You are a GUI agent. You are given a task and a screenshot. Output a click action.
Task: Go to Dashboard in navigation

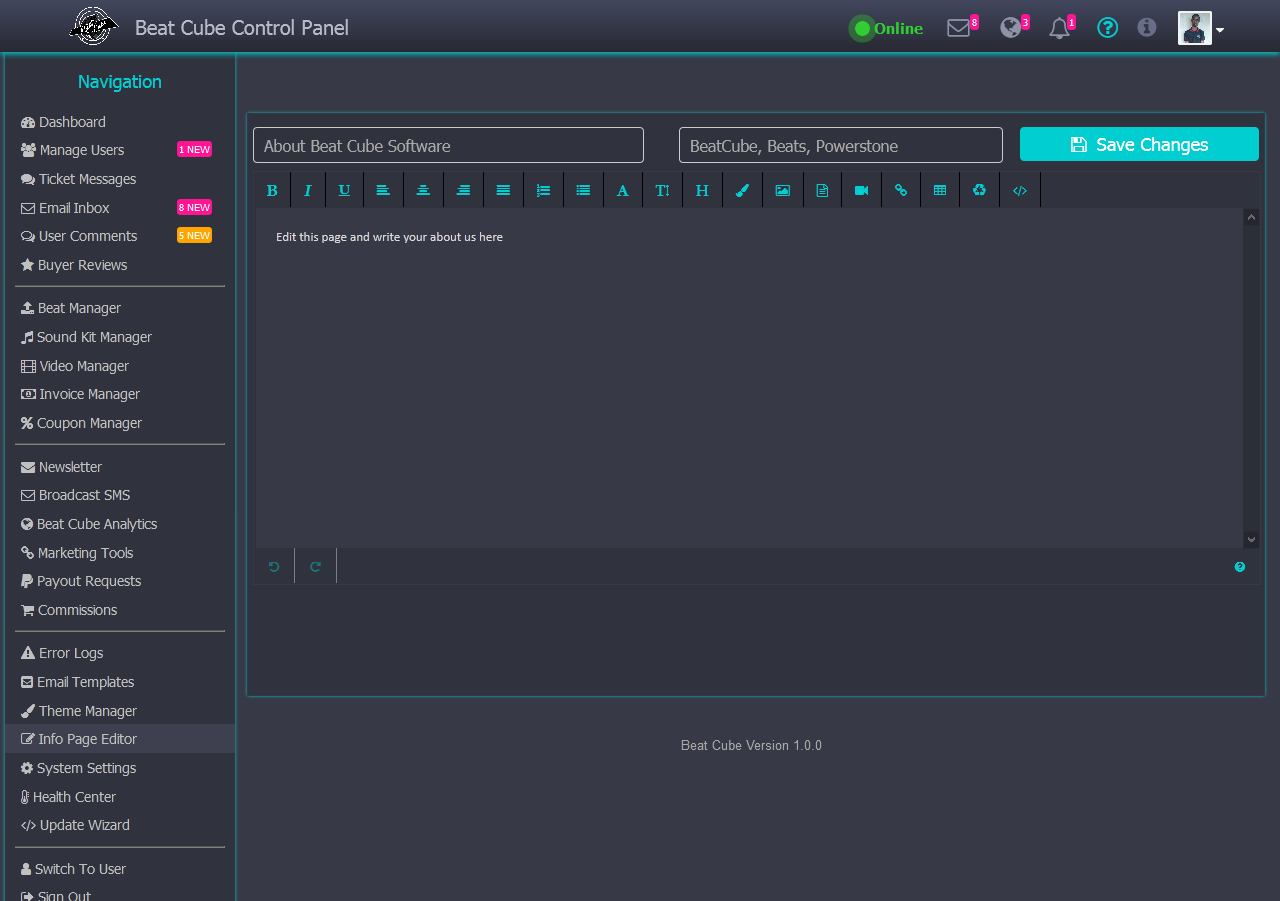point(63,122)
